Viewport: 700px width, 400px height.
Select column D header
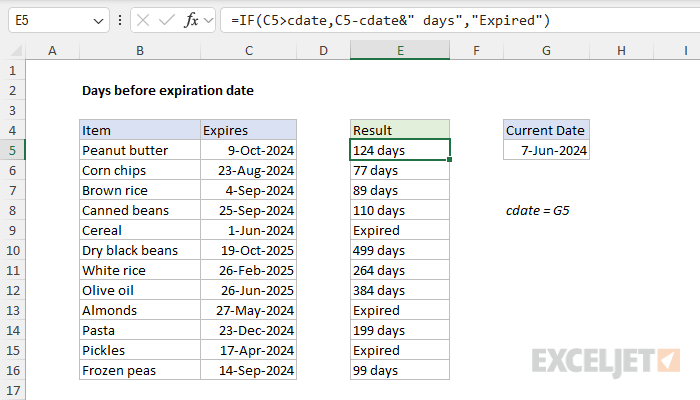pos(323,50)
